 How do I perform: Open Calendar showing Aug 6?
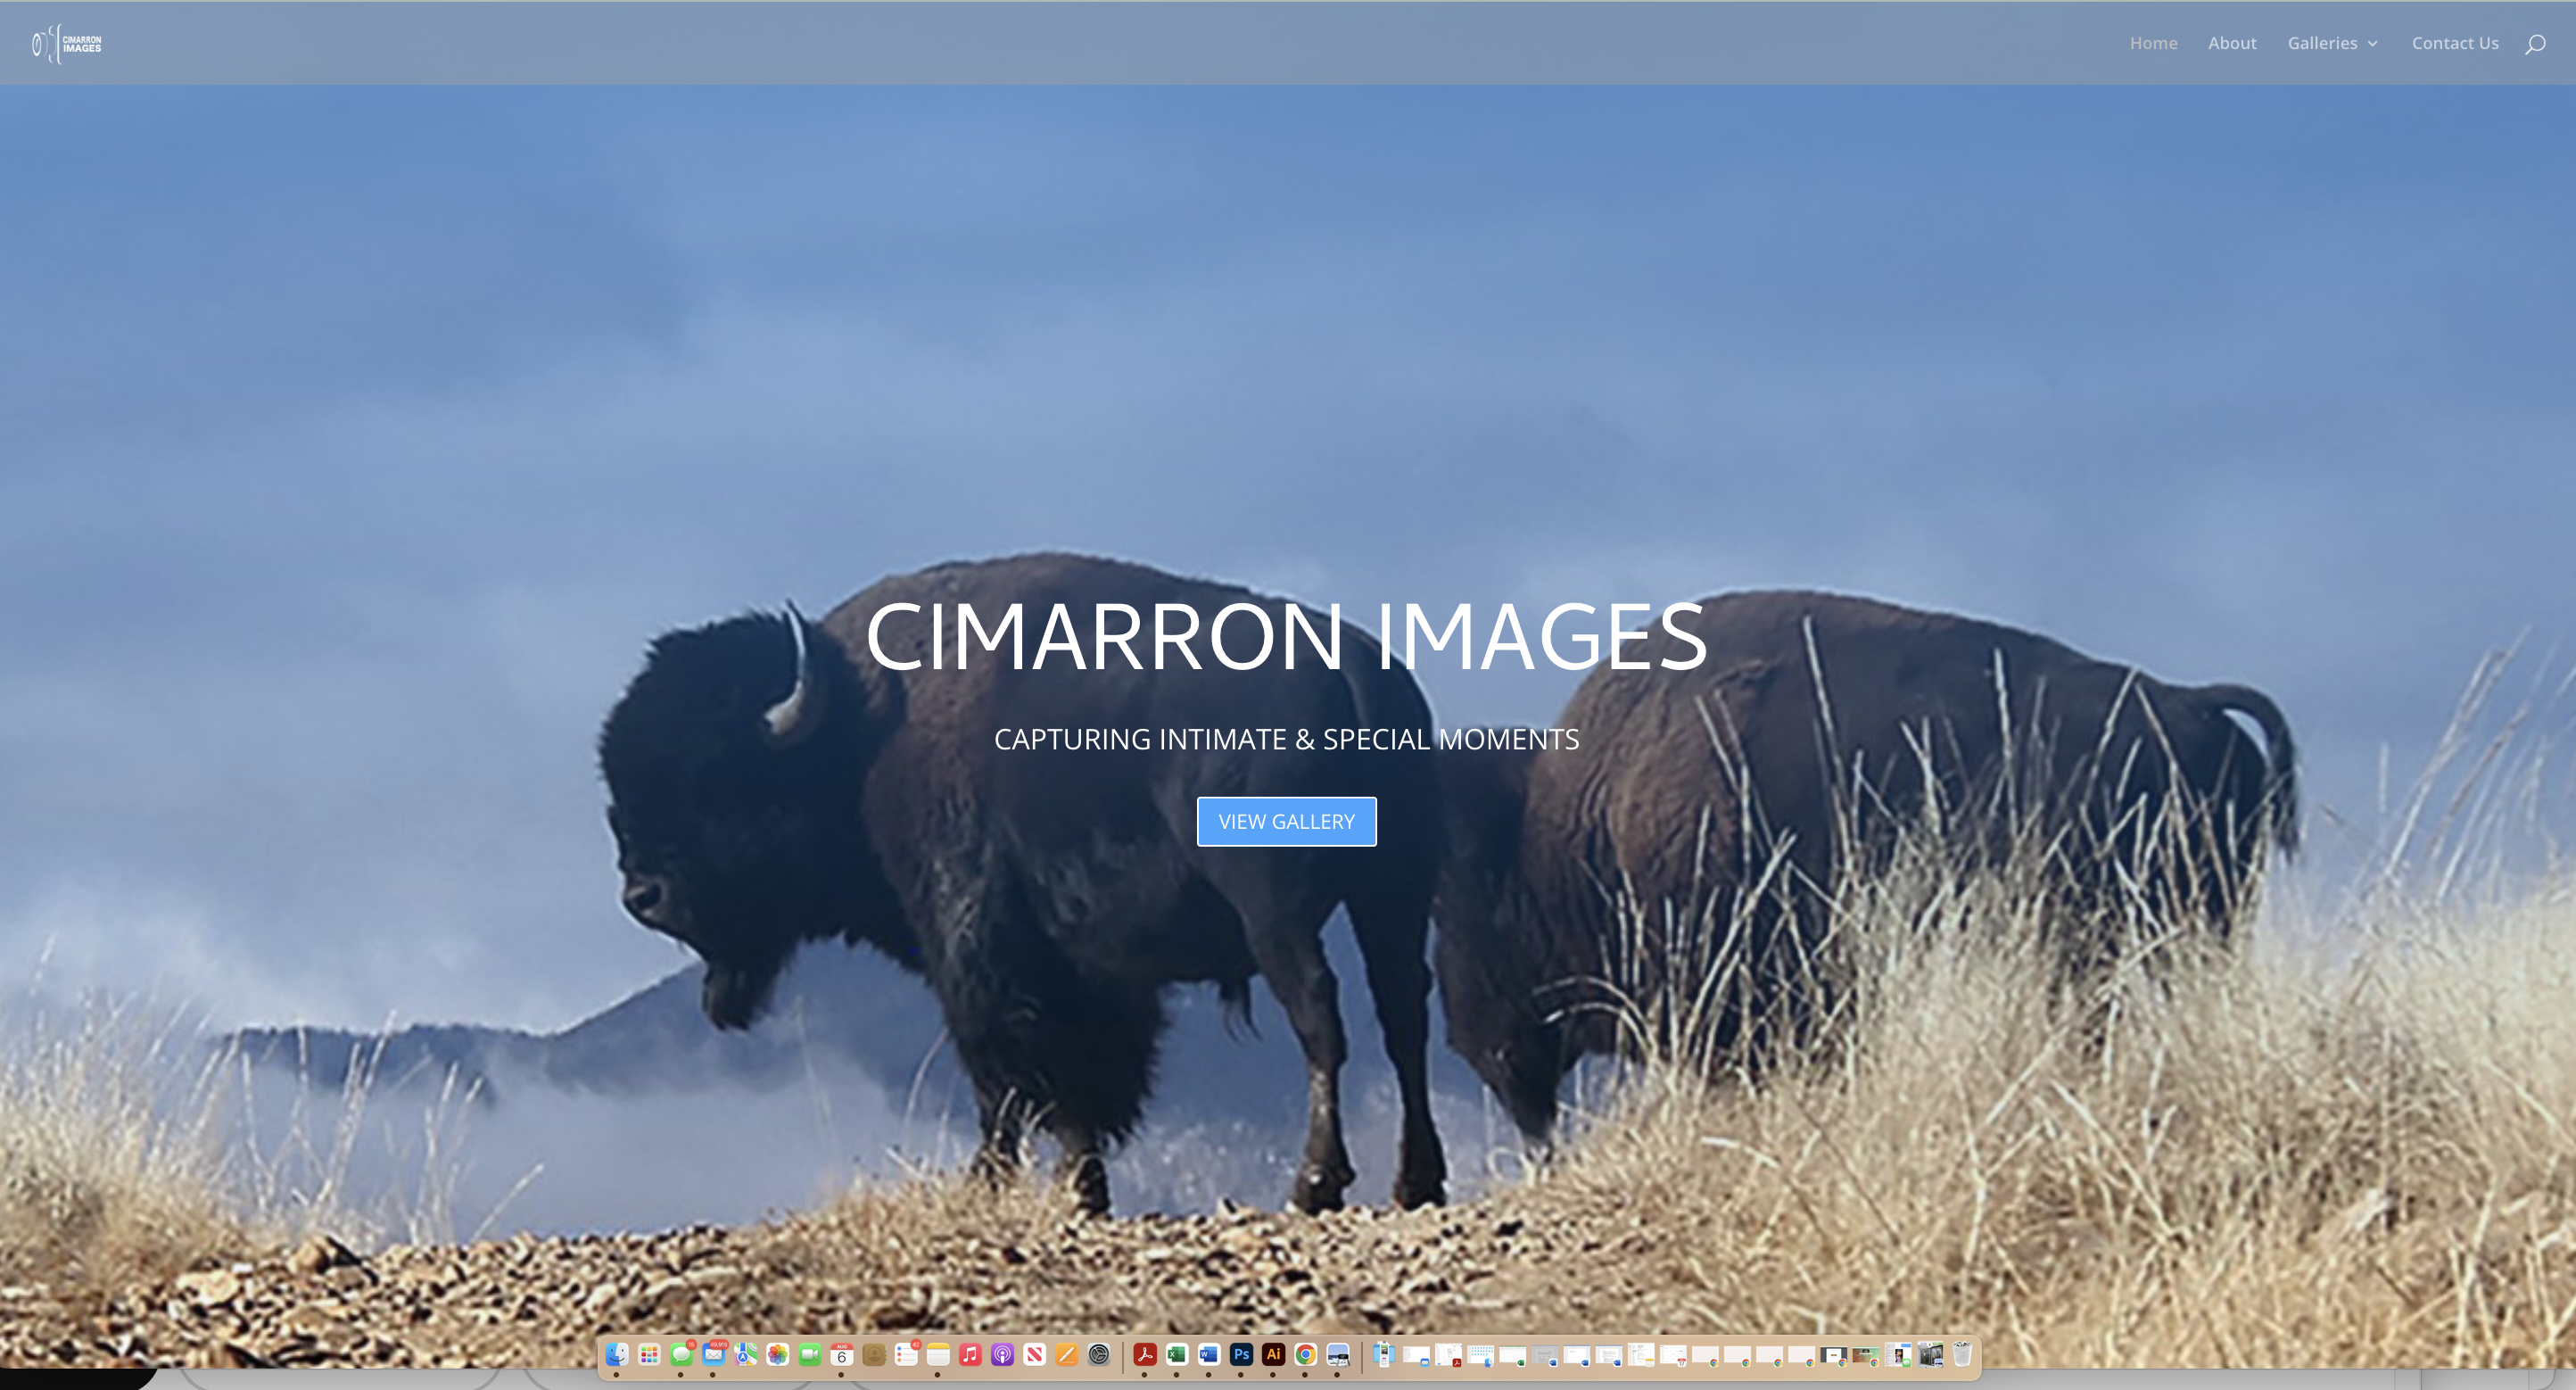[841, 1354]
